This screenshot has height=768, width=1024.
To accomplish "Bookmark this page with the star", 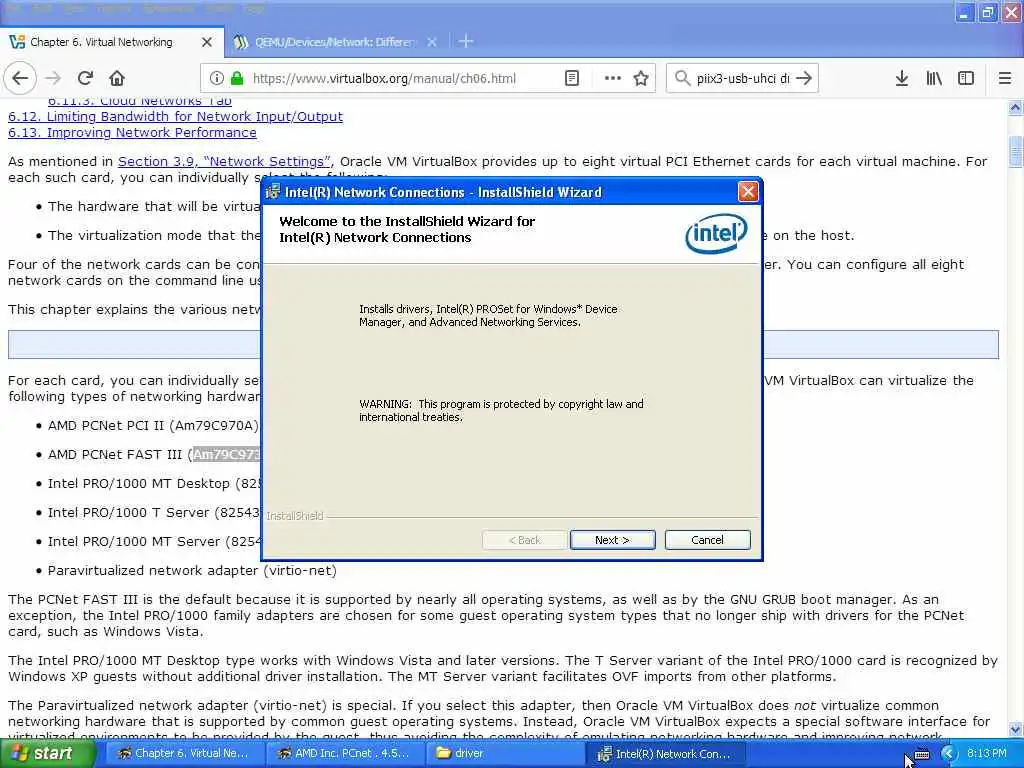I will point(641,78).
